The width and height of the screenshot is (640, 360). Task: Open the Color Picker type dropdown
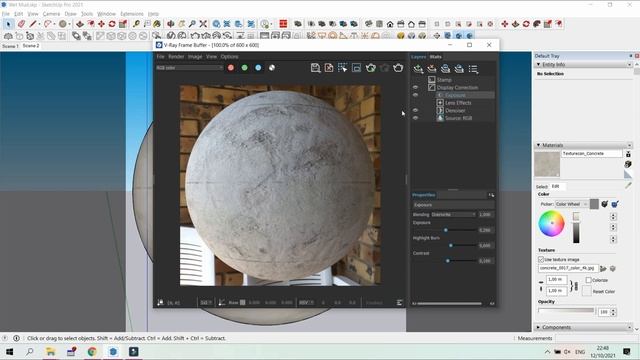pos(571,204)
